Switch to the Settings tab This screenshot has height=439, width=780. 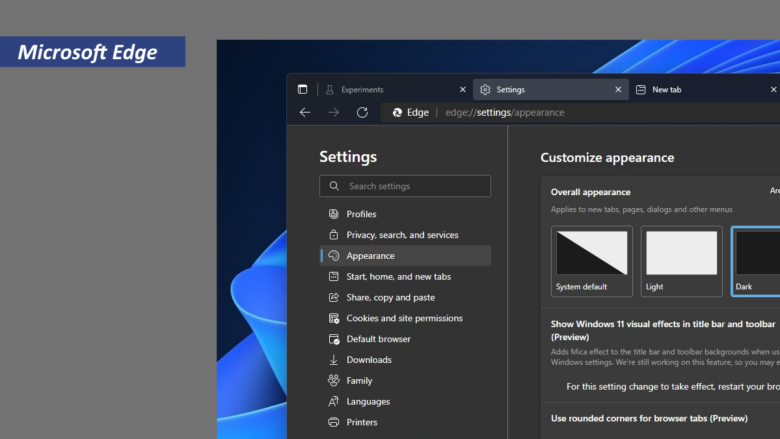[x=551, y=89]
